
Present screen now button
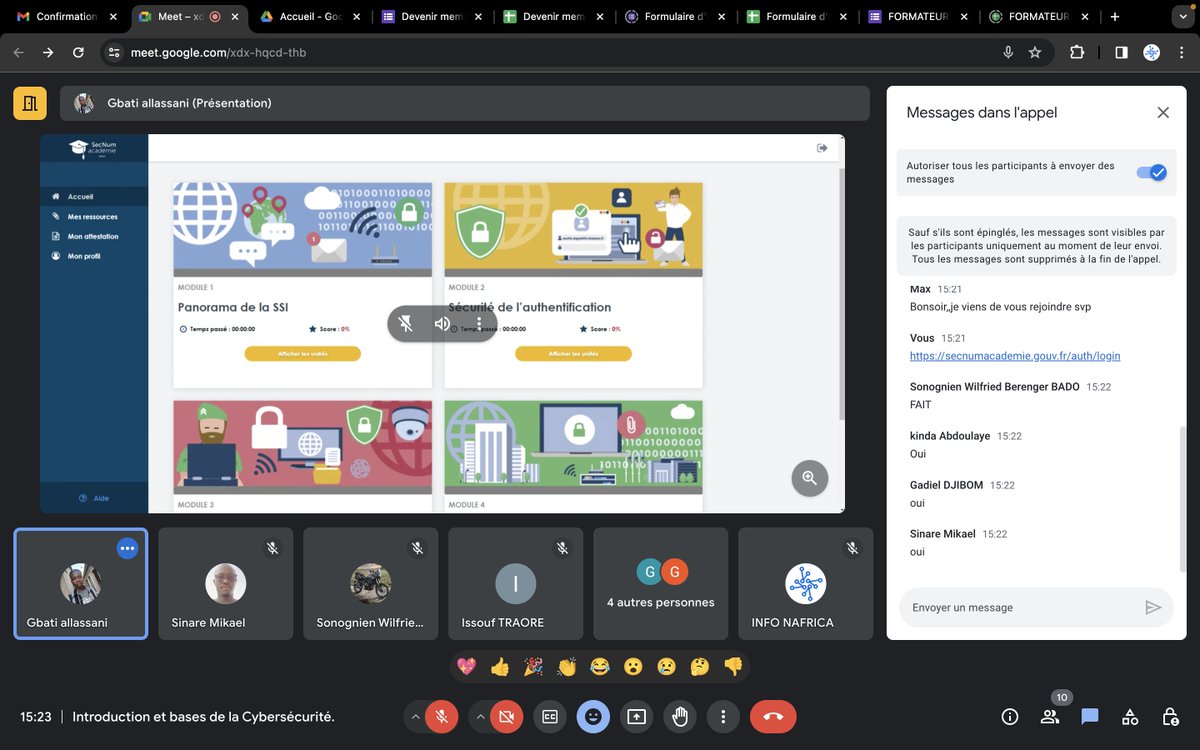tap(636, 716)
